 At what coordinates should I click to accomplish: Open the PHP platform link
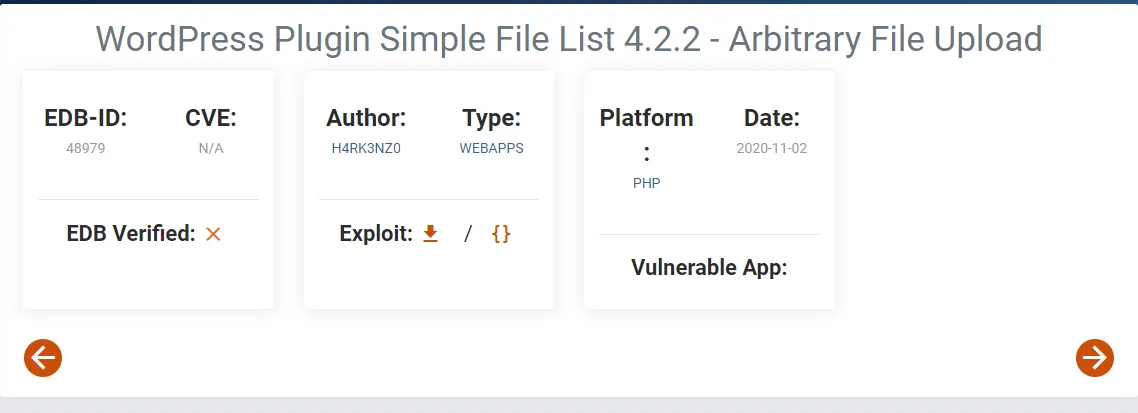point(647,184)
